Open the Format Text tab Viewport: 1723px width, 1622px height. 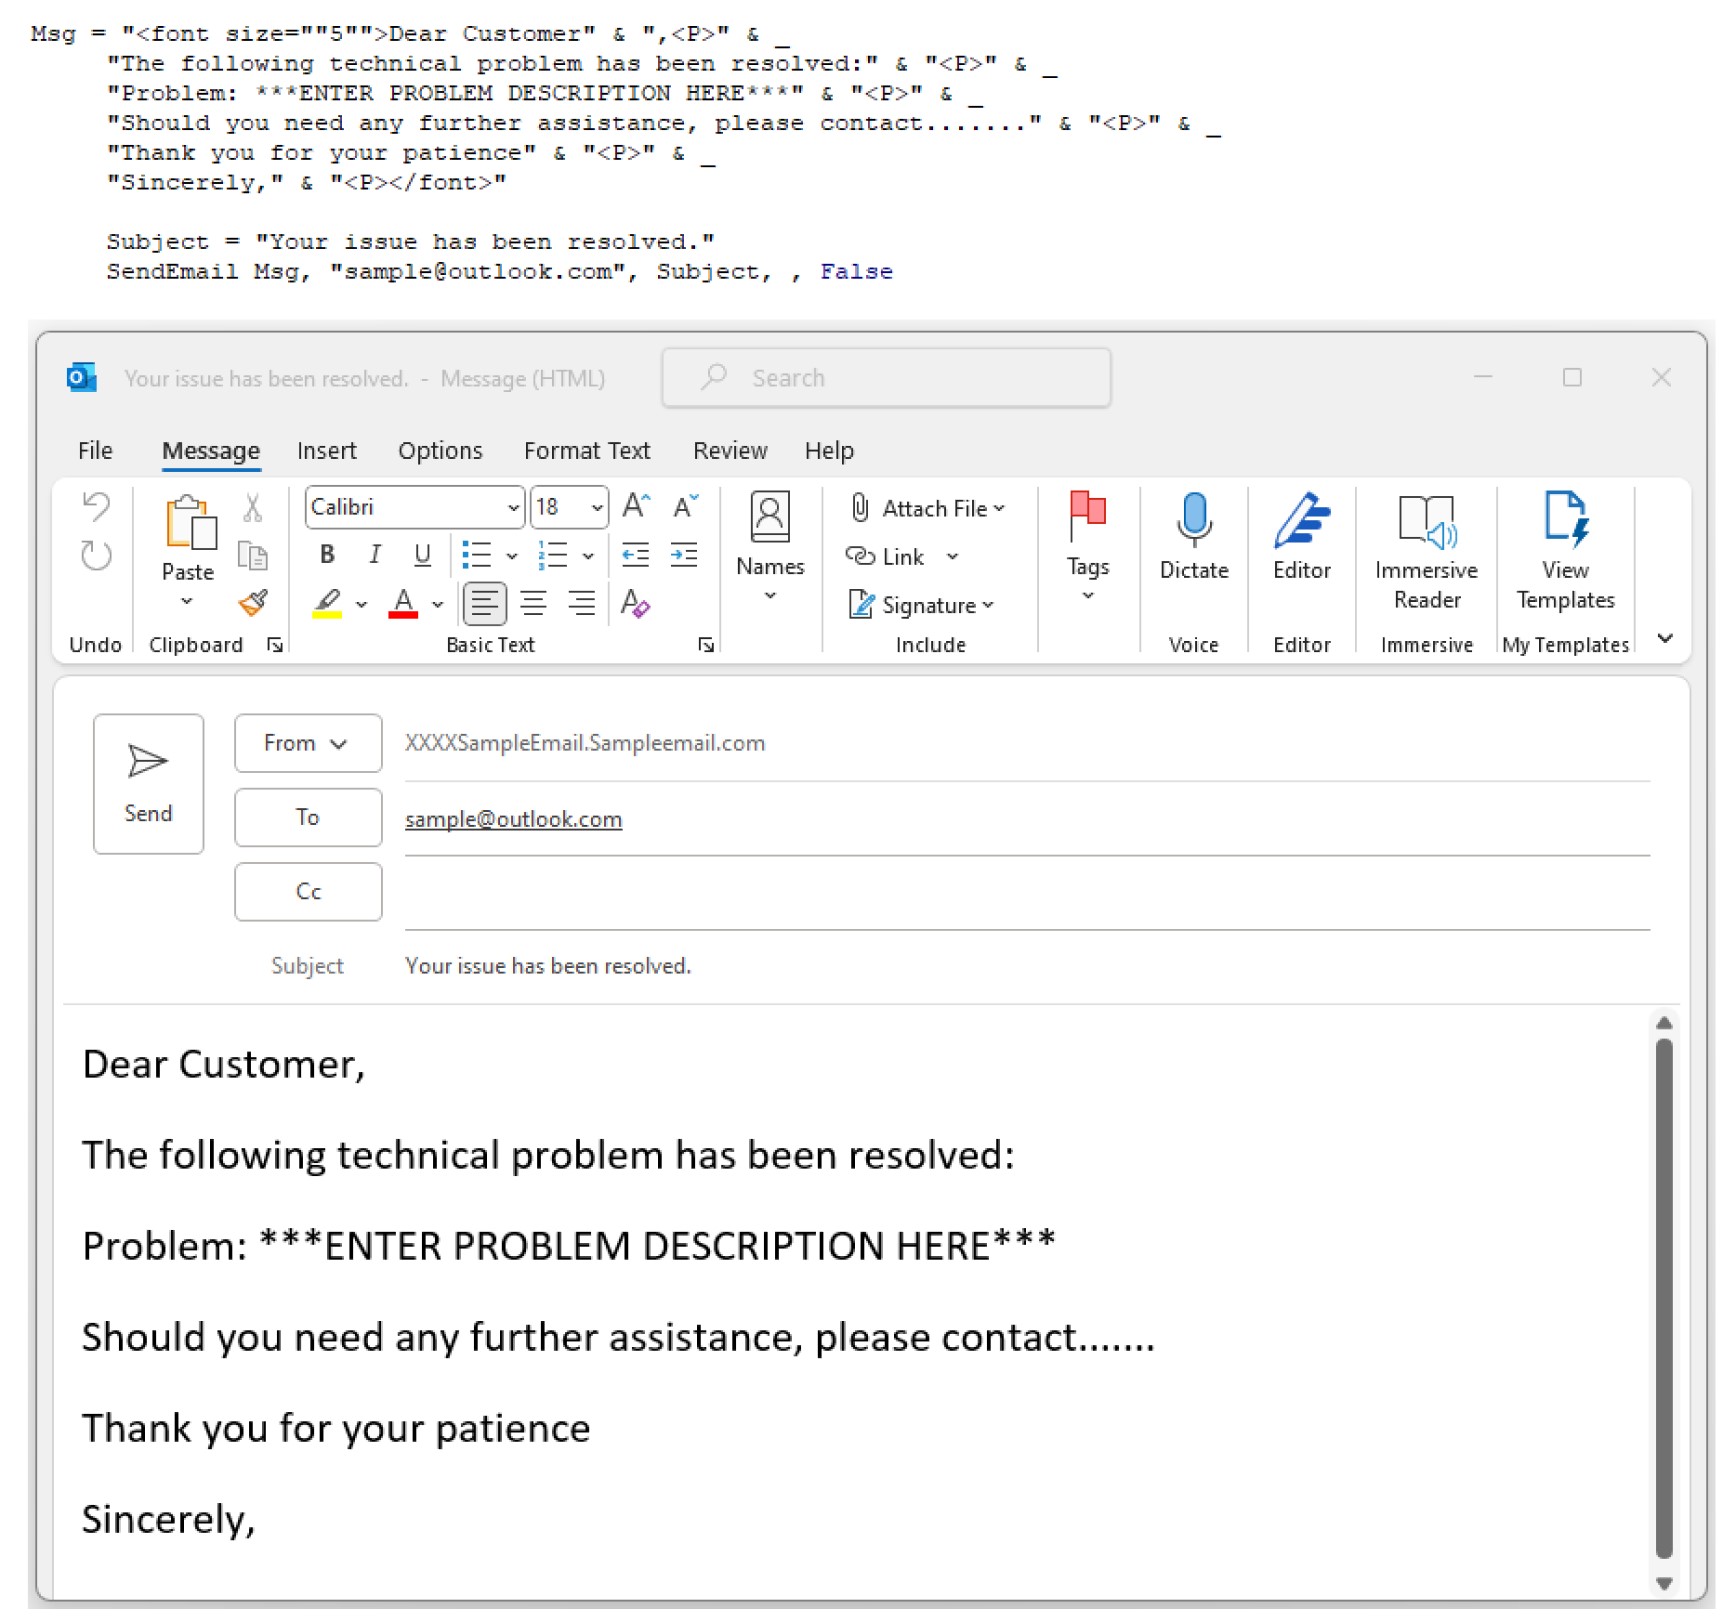tap(586, 451)
